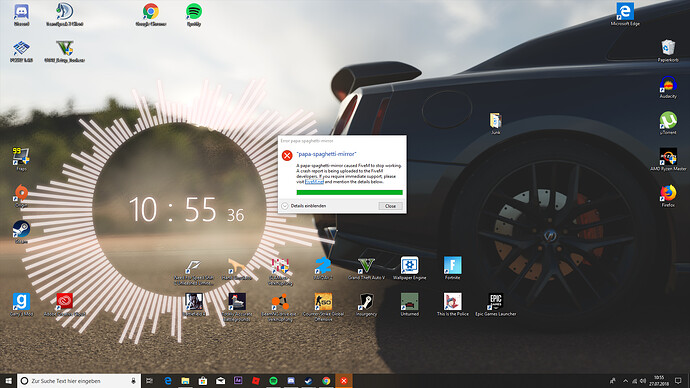The width and height of the screenshot is (690, 388).
Task: Open the Fortnite desktop shortcut
Action: [452, 268]
